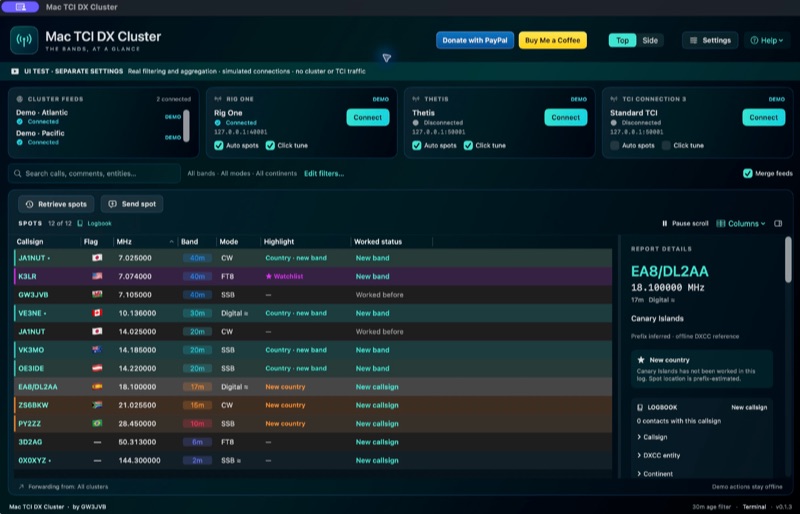The height and width of the screenshot is (514, 800).
Task: Connect the Thetis radio
Action: (566, 117)
